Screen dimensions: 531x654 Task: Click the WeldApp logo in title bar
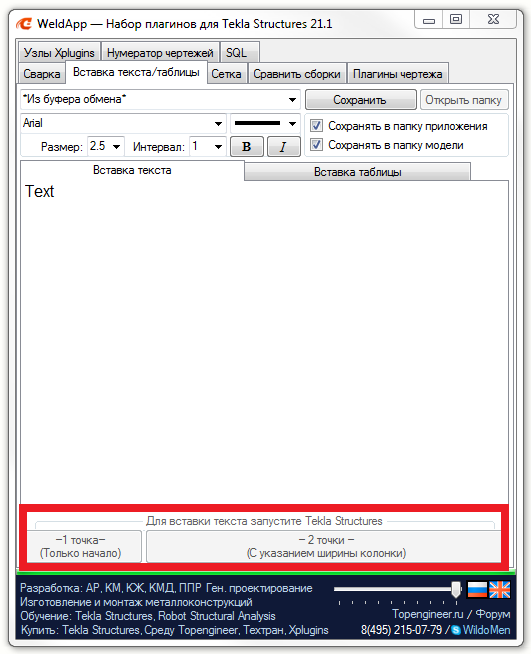click(24, 24)
